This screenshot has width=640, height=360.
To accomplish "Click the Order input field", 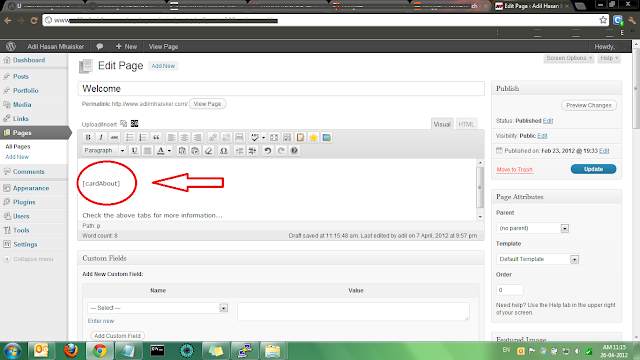I will [x=509, y=290].
